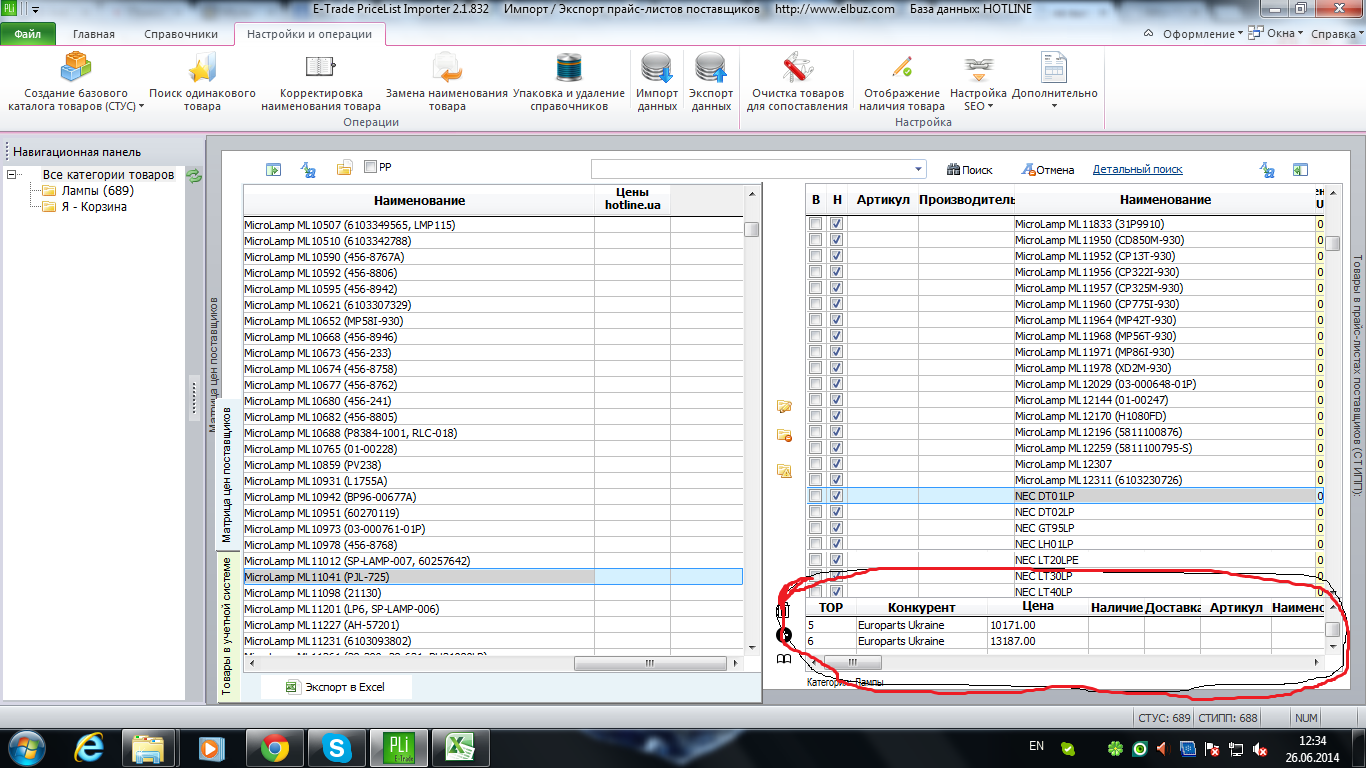Open Корректировка наименования товара tool
The width and height of the screenshot is (1366, 768).
[320, 68]
